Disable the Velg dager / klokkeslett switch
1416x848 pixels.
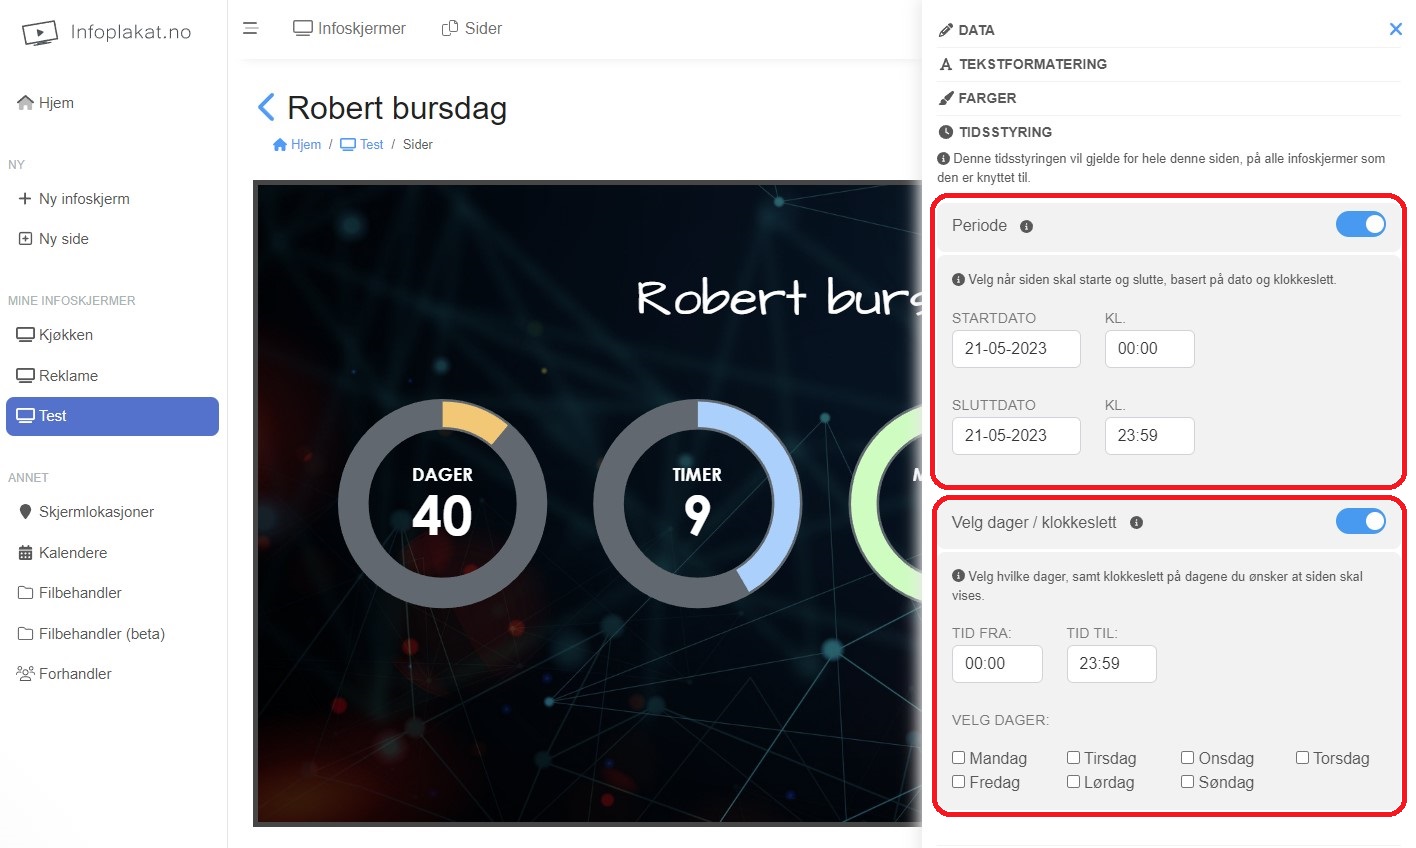pyautogui.click(x=1361, y=521)
